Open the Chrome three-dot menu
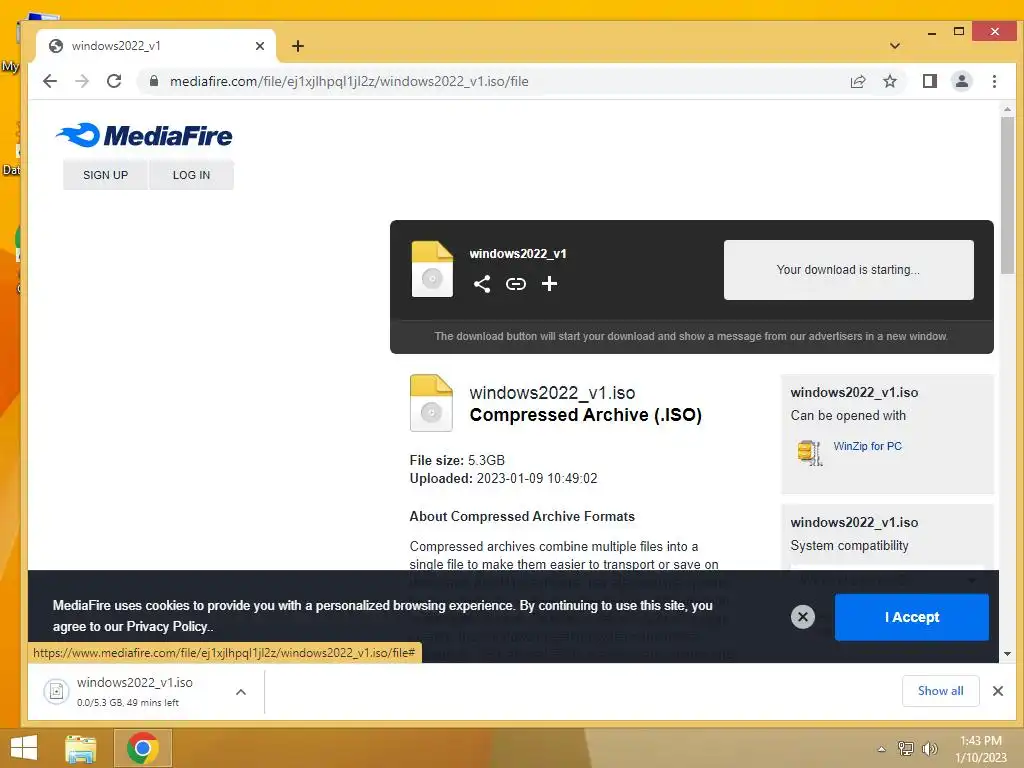Screen dimensions: 1024x768 pos(994,81)
